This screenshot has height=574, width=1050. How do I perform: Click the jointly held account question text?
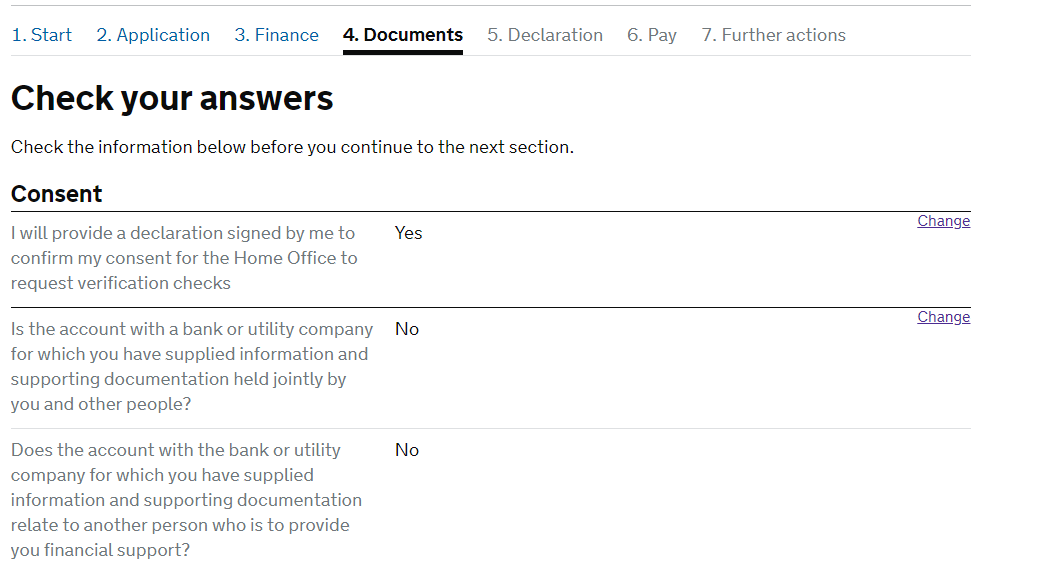point(191,366)
